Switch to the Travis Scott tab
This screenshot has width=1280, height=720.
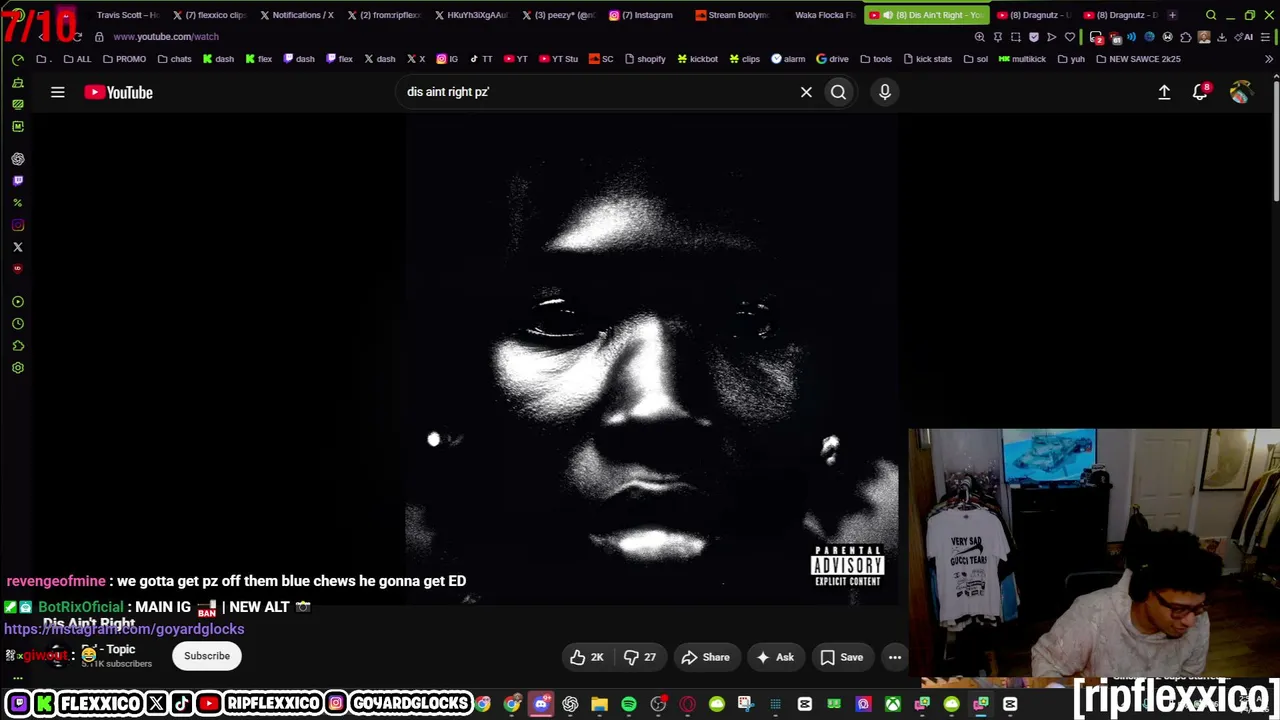point(127,15)
